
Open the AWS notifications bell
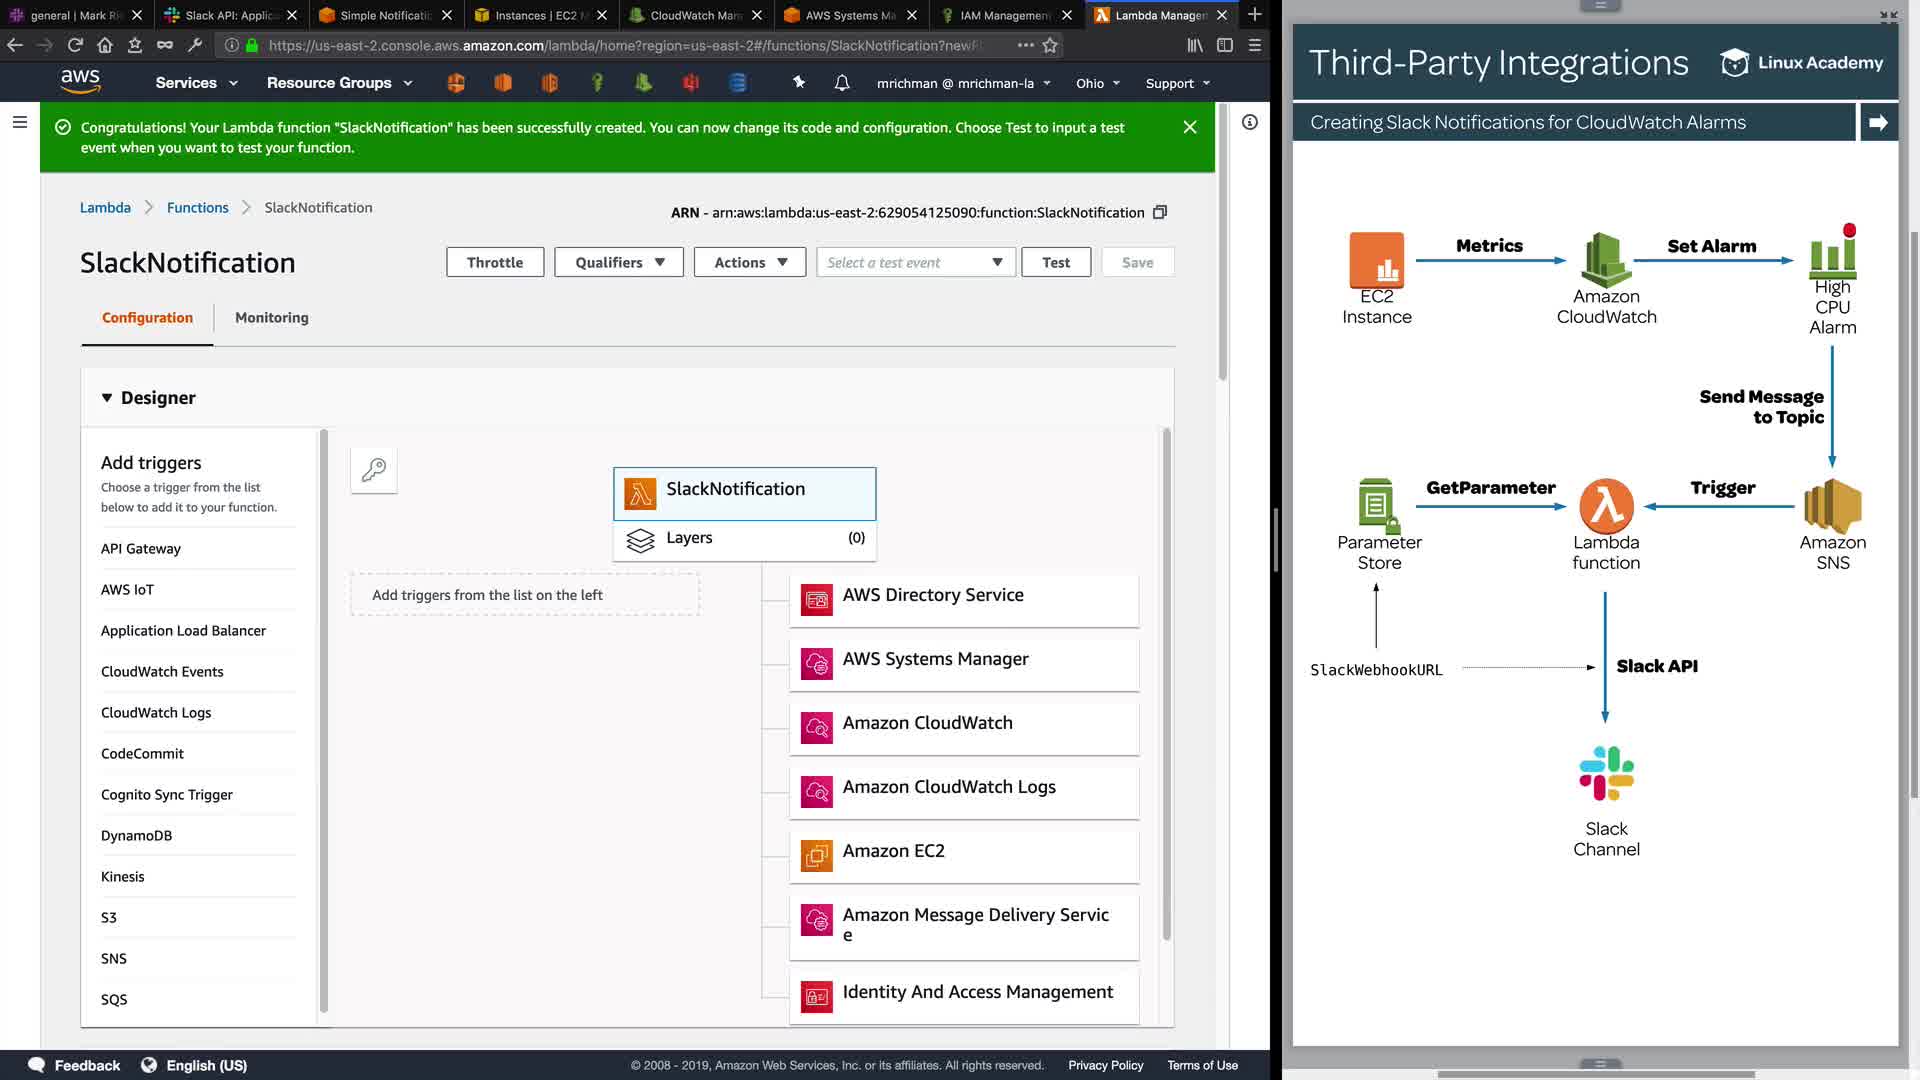tap(842, 83)
